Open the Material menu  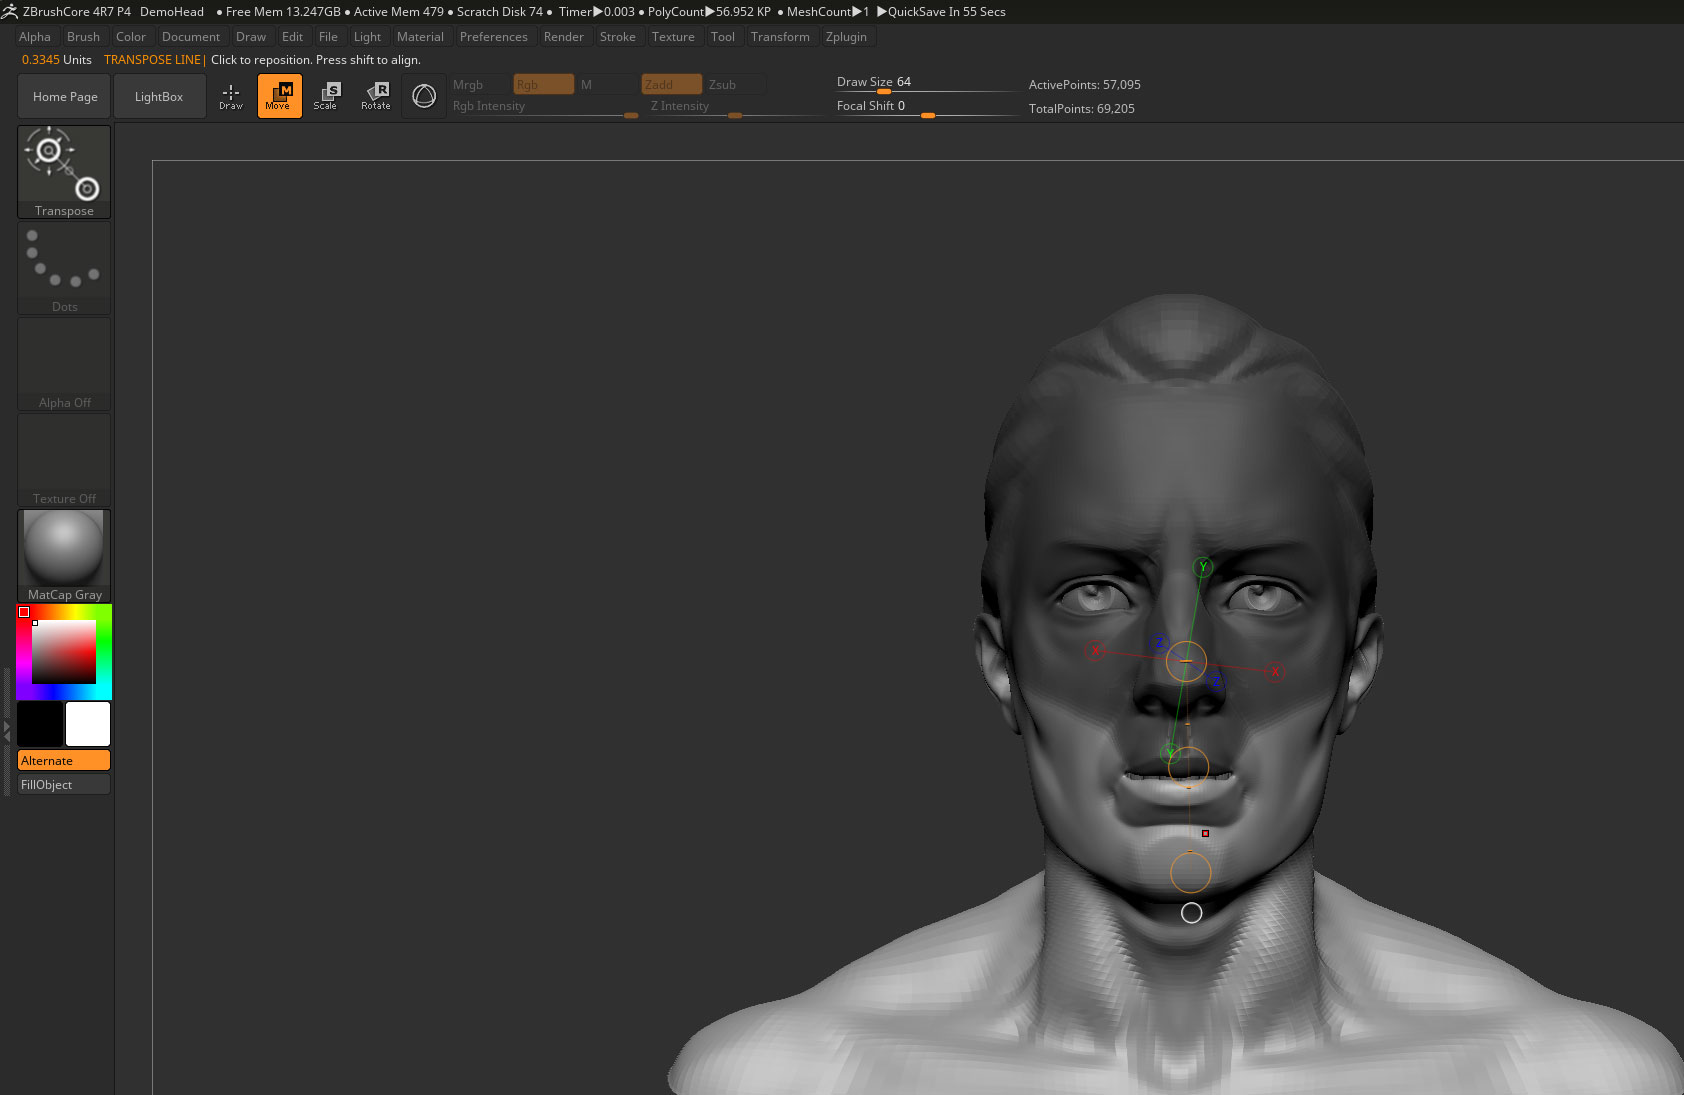coord(420,37)
